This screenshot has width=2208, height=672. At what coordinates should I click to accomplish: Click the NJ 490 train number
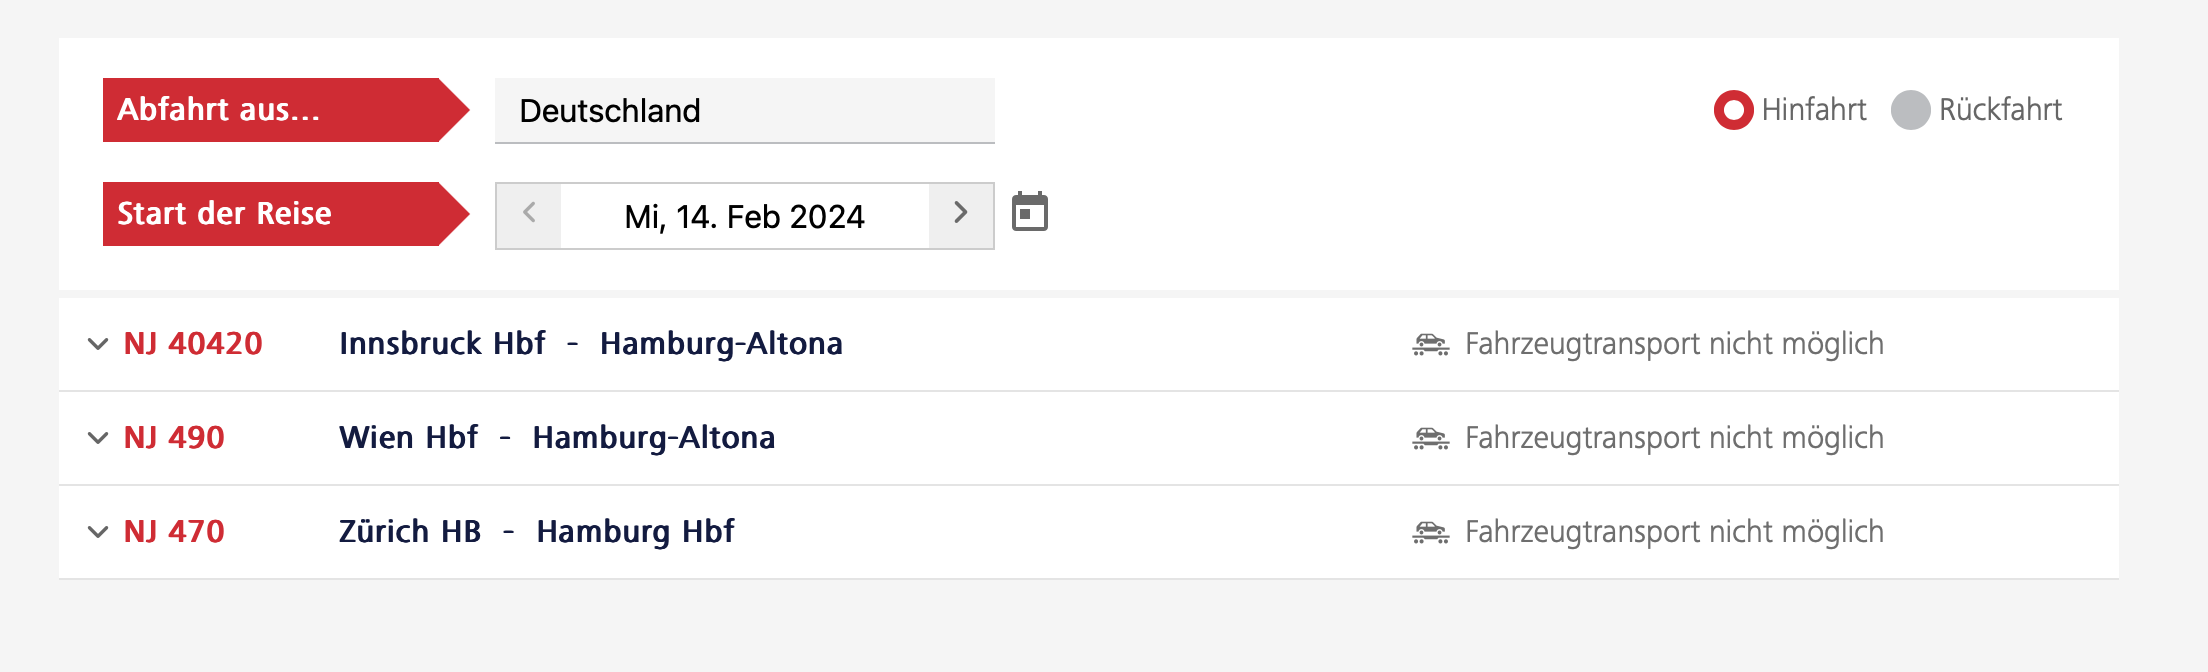point(174,438)
